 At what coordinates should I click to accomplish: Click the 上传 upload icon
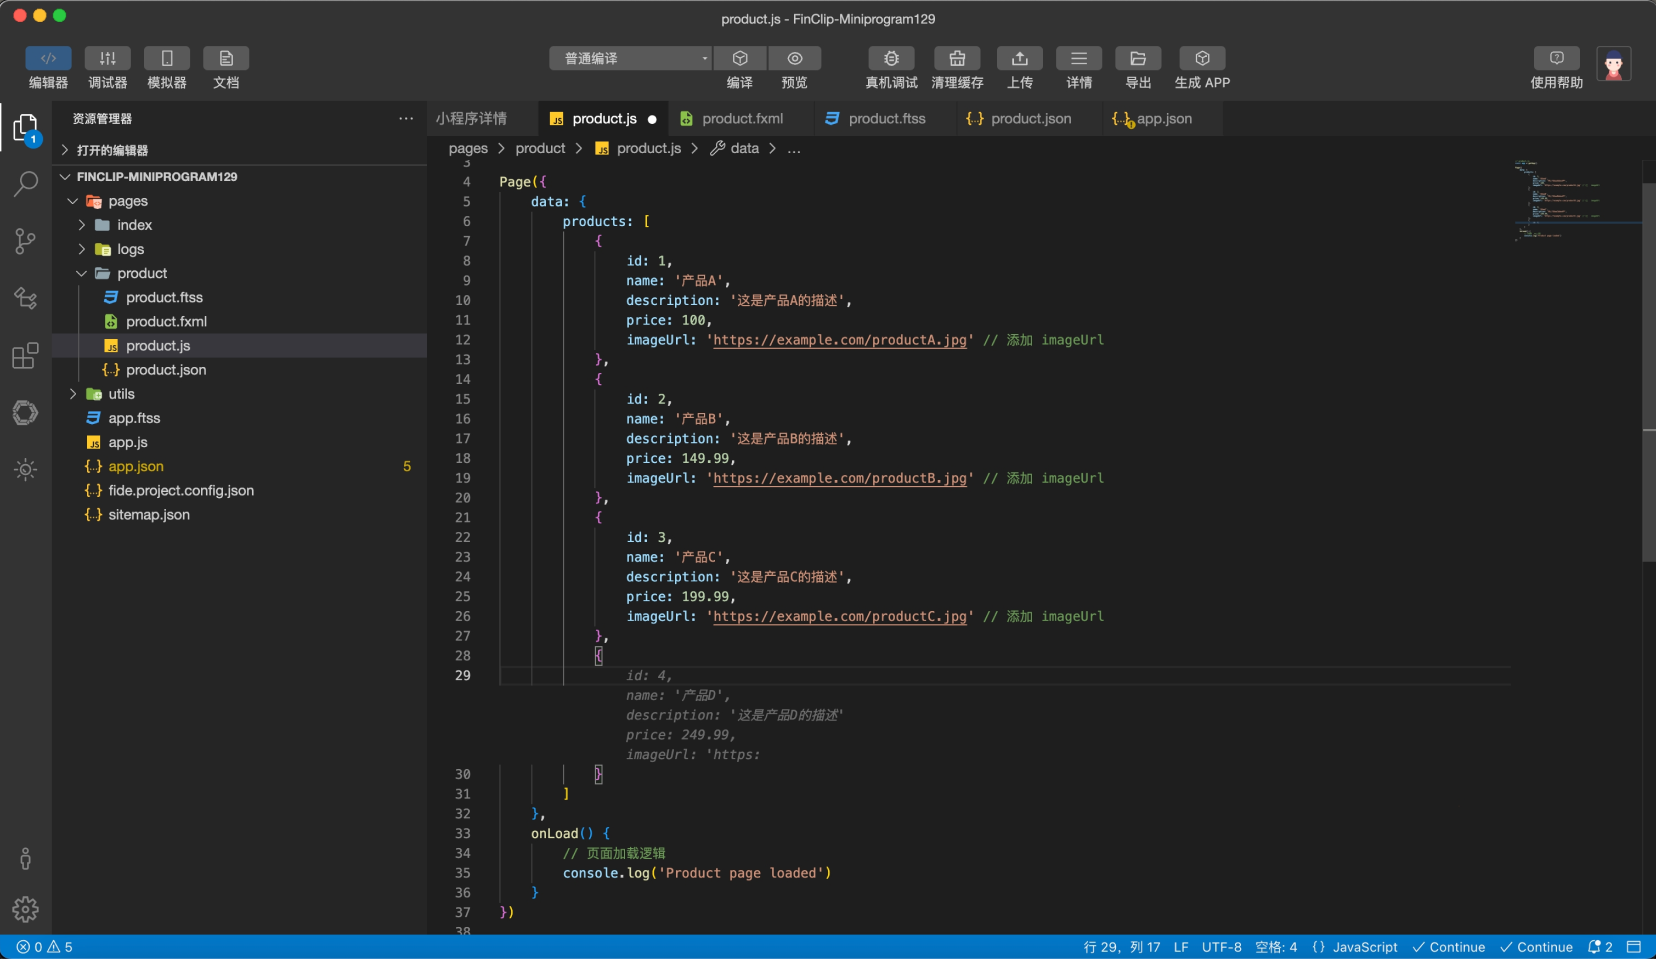click(x=1019, y=59)
